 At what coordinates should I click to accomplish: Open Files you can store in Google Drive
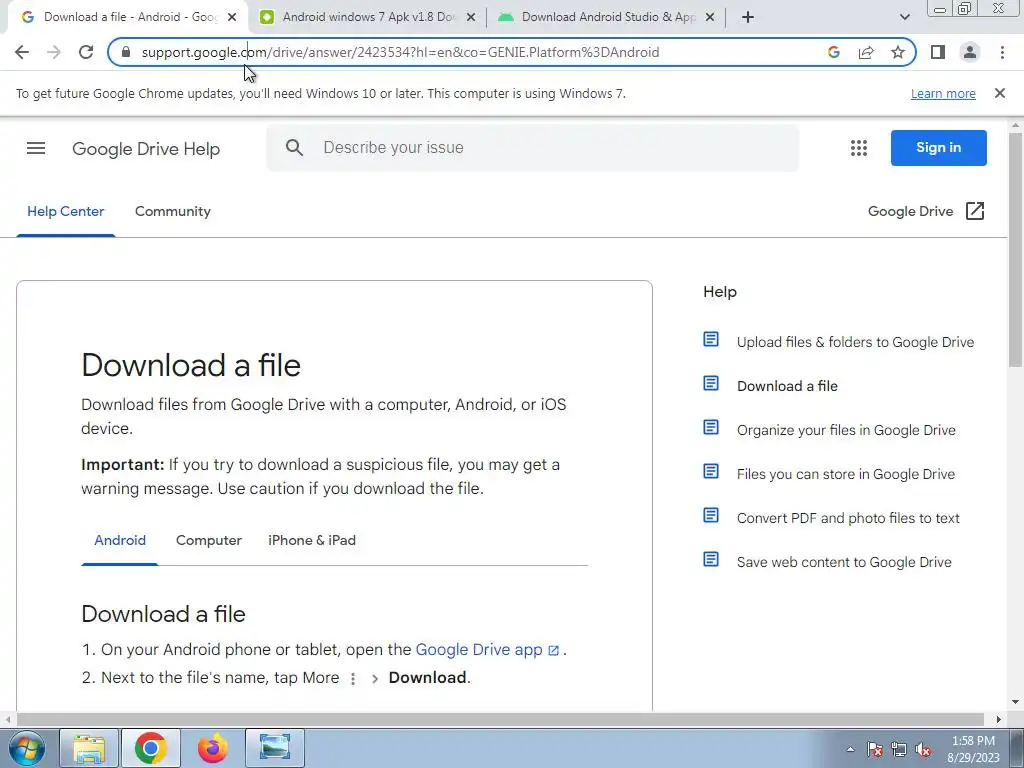coord(846,474)
